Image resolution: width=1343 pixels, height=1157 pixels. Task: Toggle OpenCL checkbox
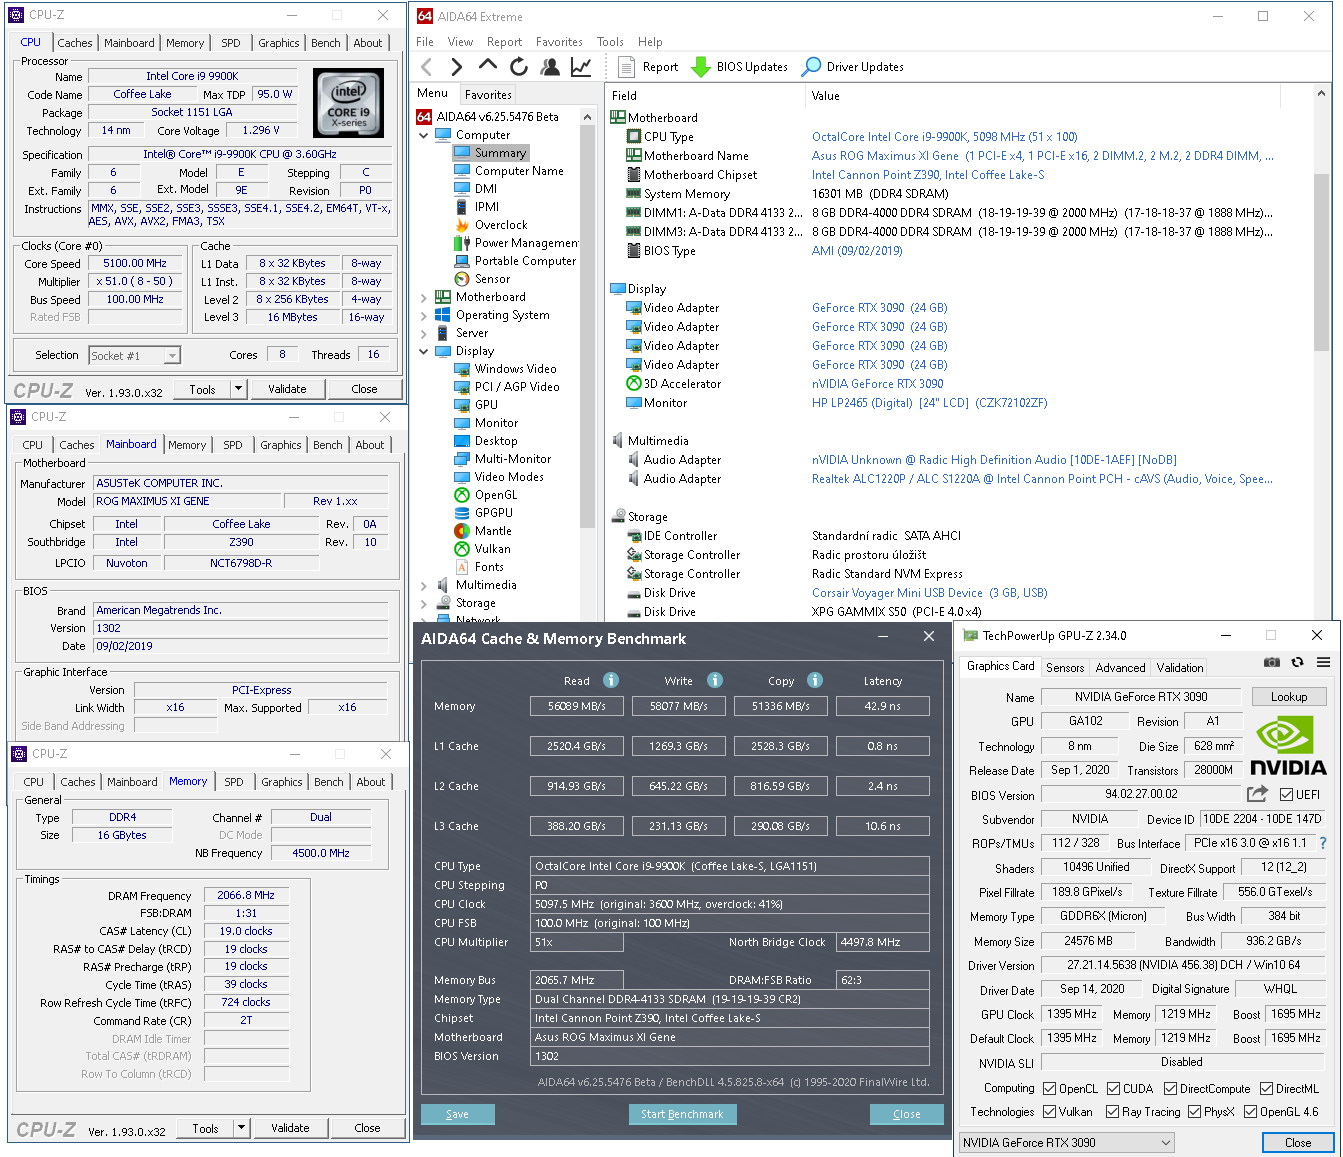tap(1049, 1089)
